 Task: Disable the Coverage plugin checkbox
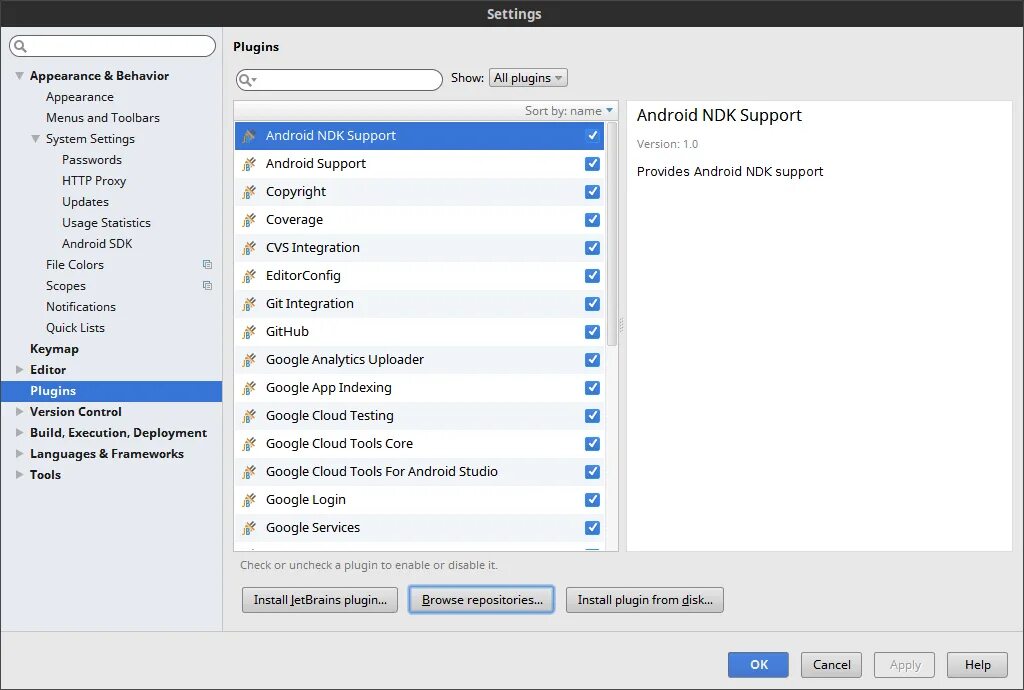click(x=592, y=220)
